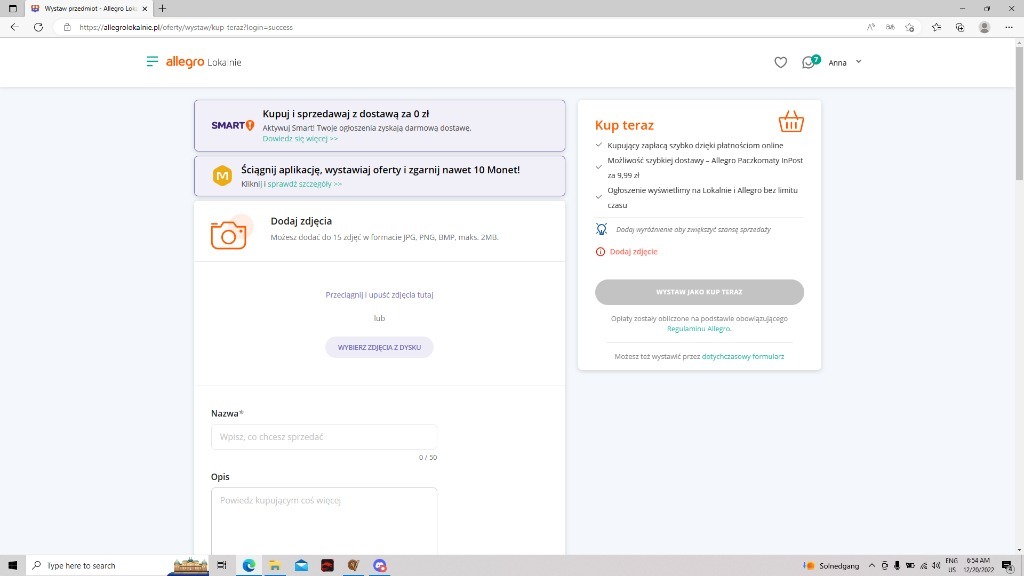Reload the page with refresh icon

(x=39, y=27)
